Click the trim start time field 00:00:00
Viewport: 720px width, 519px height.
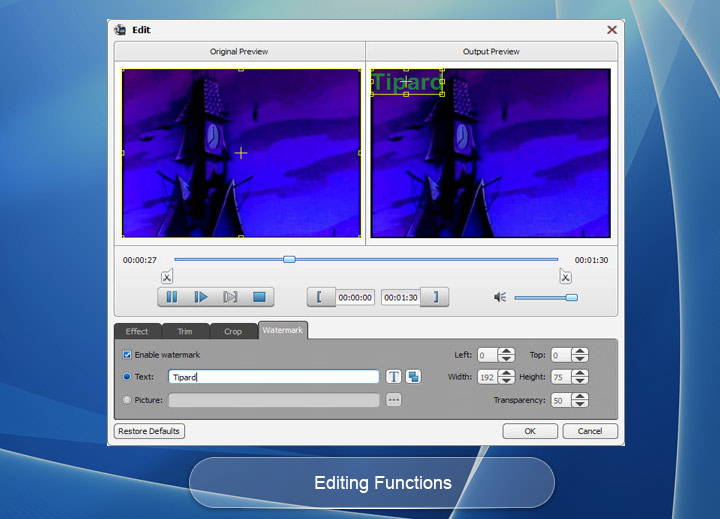click(355, 298)
